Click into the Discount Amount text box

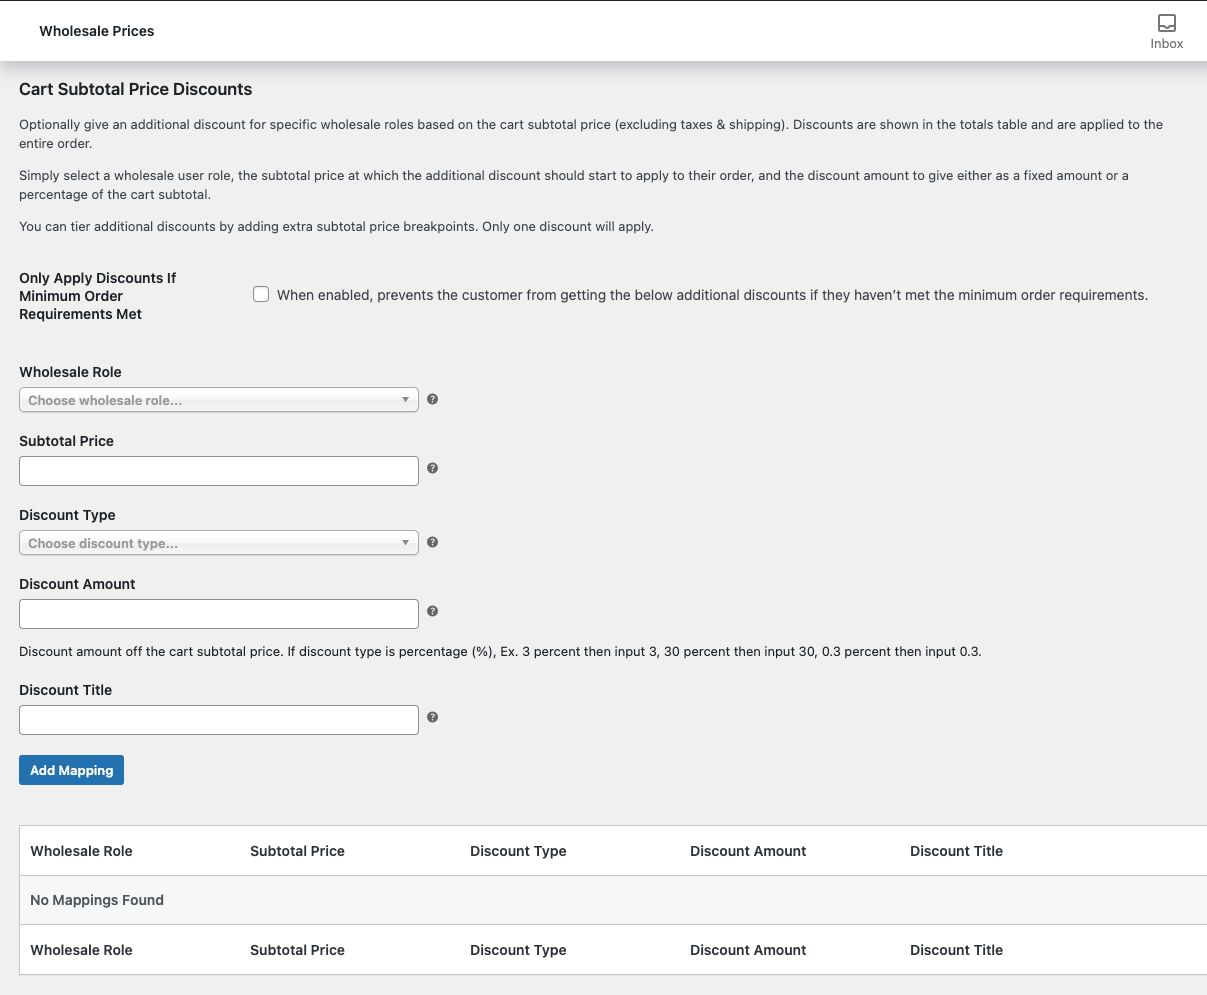pyautogui.click(x=218, y=614)
